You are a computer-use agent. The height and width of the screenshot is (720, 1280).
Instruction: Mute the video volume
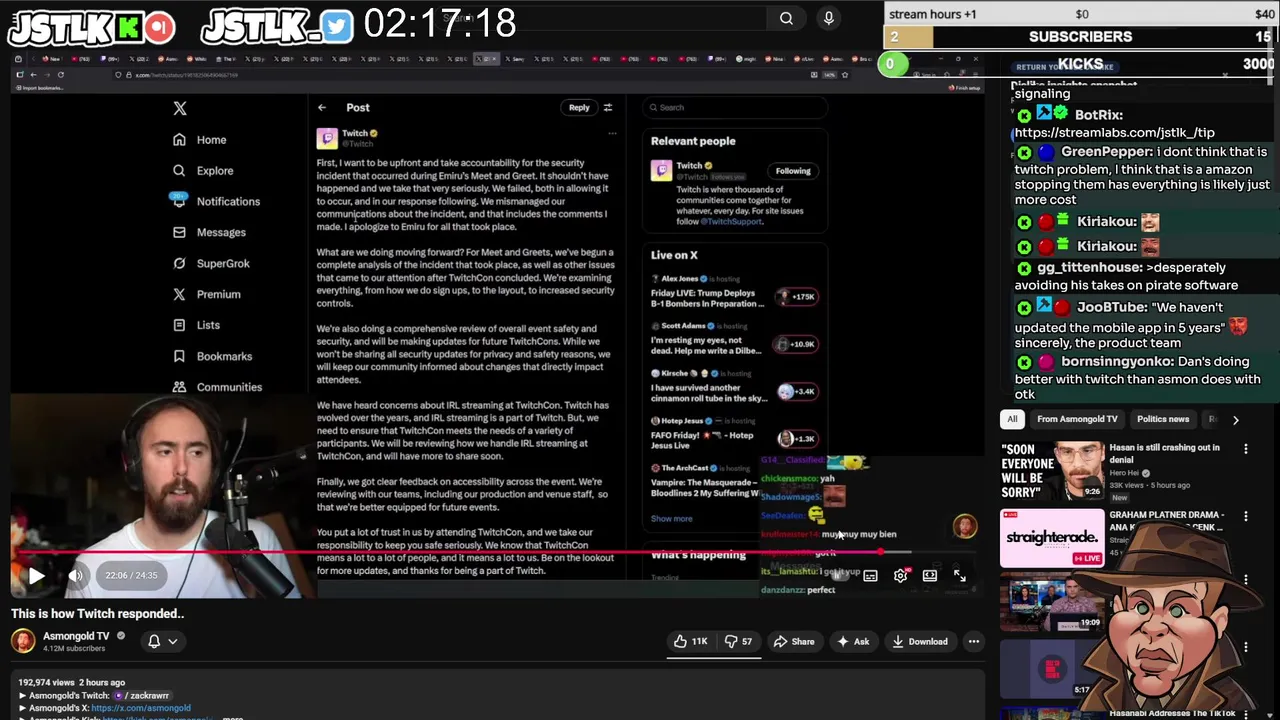click(76, 576)
